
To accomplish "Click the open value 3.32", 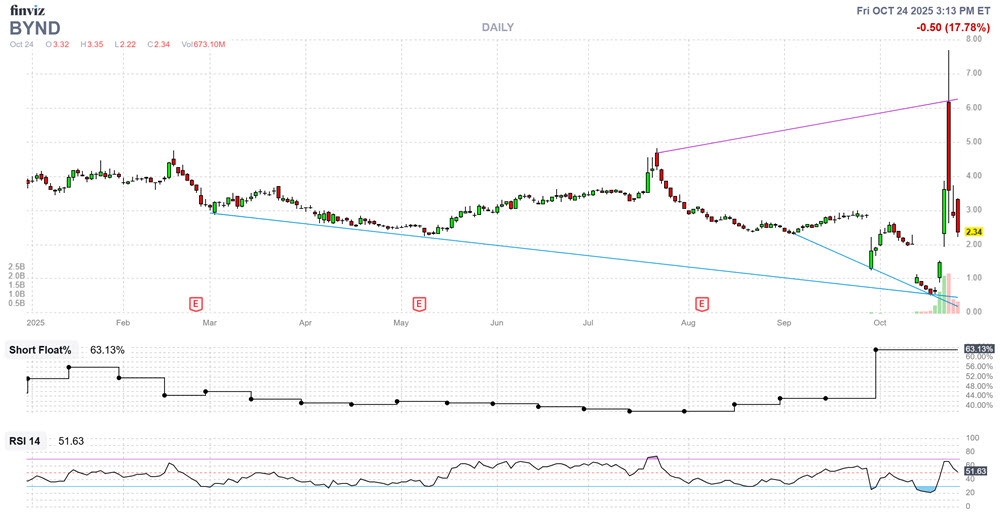I will pyautogui.click(x=61, y=45).
